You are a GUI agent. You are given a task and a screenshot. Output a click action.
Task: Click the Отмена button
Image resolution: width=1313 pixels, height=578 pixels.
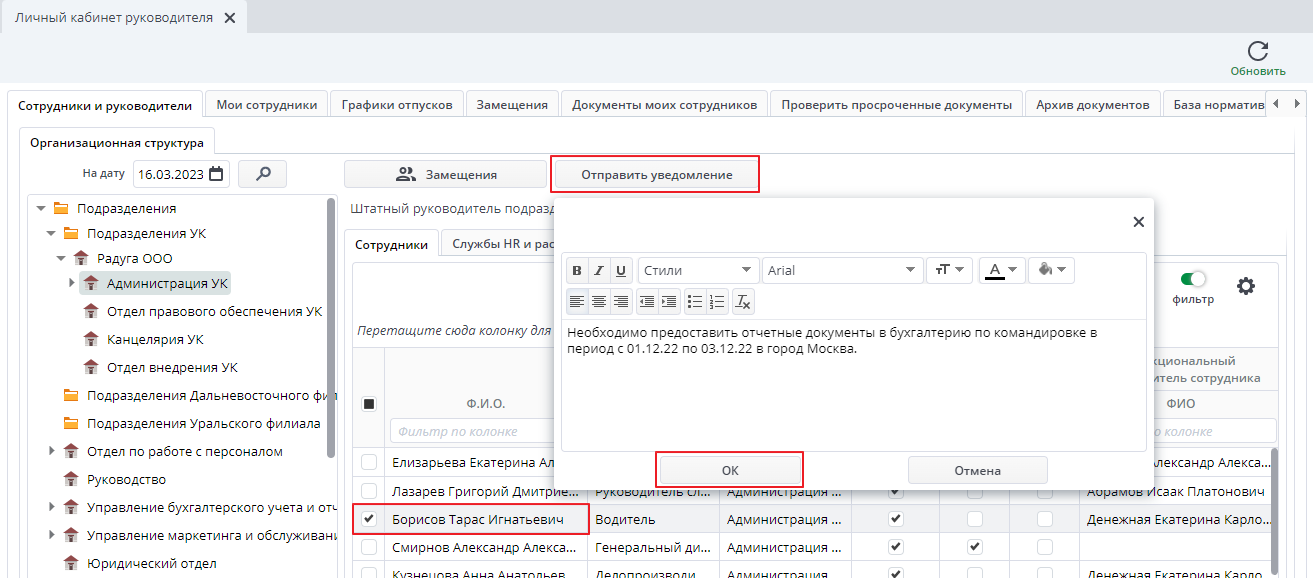[977, 470]
